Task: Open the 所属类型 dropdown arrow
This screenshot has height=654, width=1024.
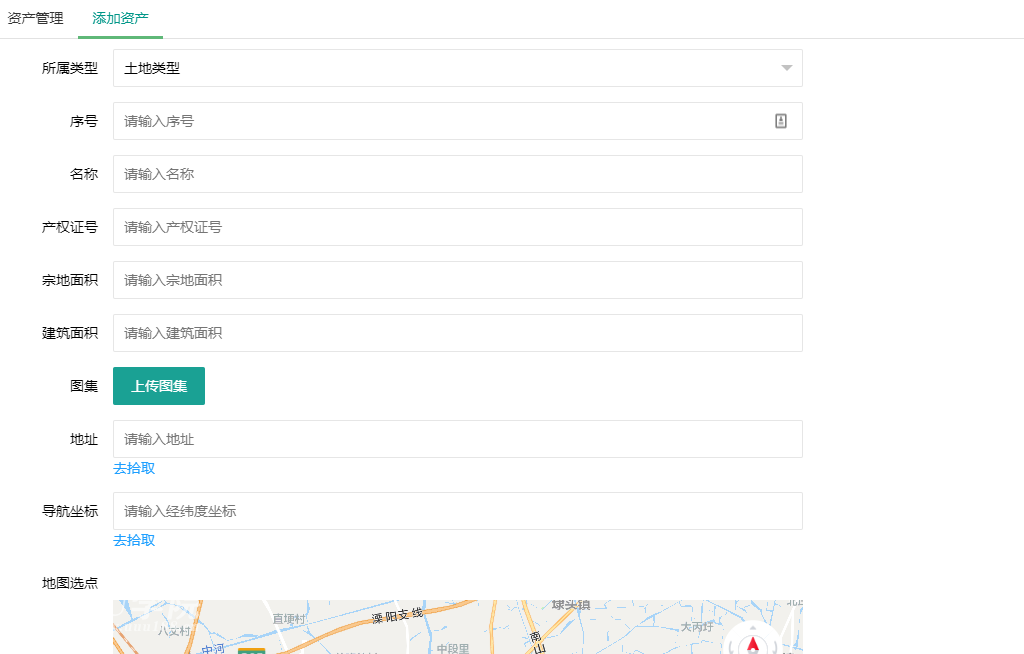Action: point(784,67)
